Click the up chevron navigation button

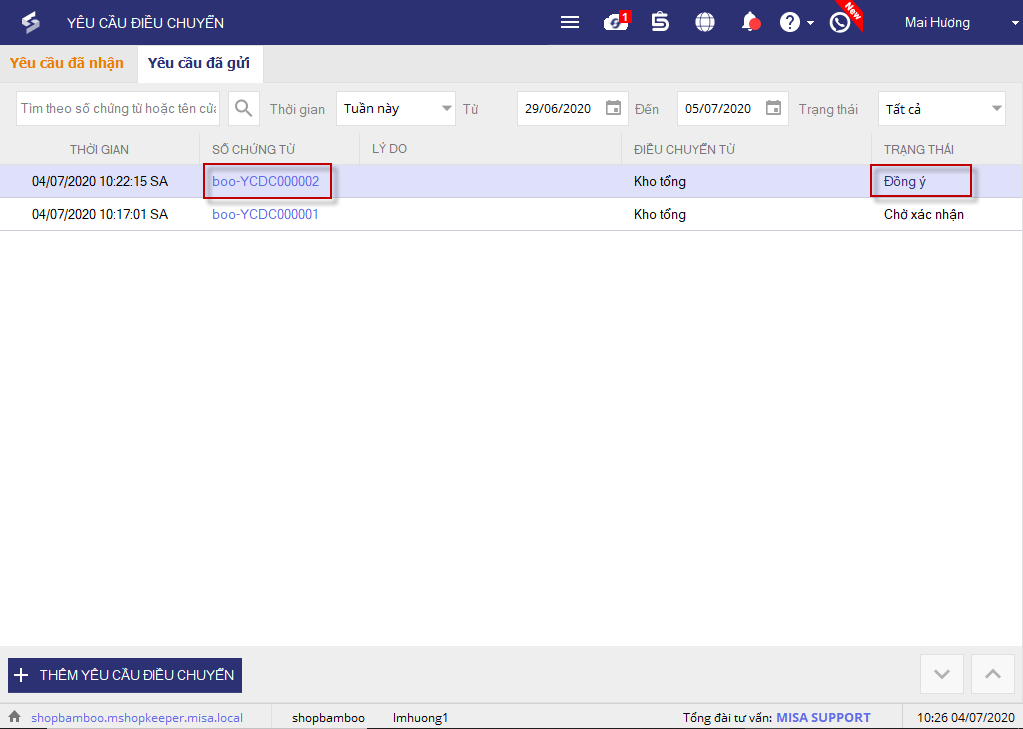pos(992,674)
